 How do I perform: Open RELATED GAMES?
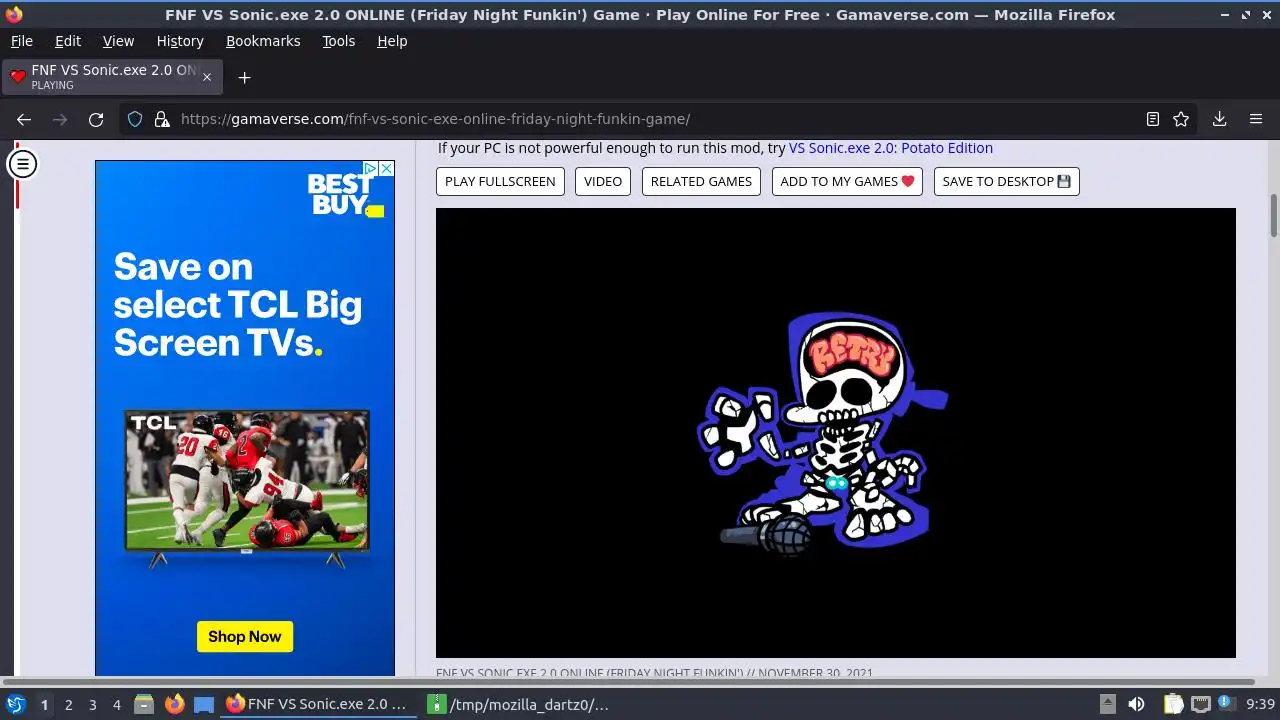pos(701,181)
